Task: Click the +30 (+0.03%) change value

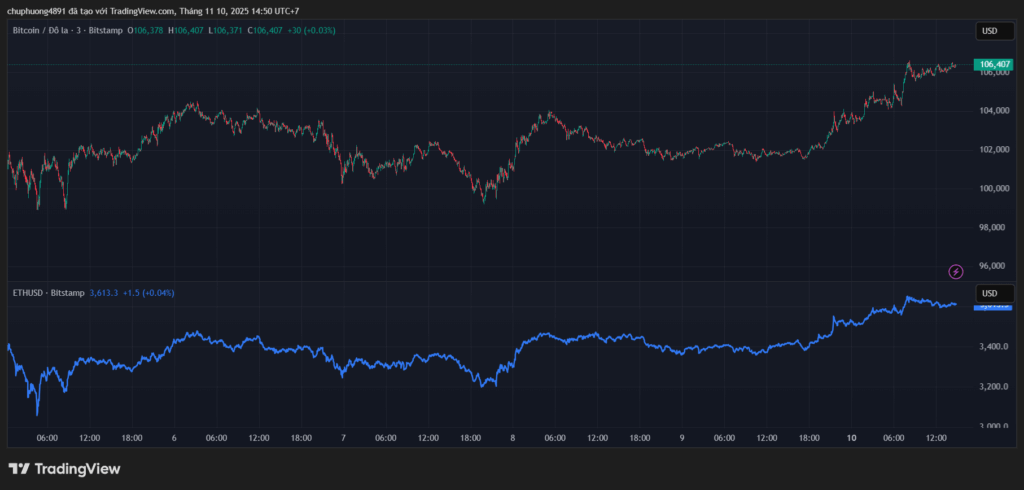Action: pyautogui.click(x=311, y=31)
